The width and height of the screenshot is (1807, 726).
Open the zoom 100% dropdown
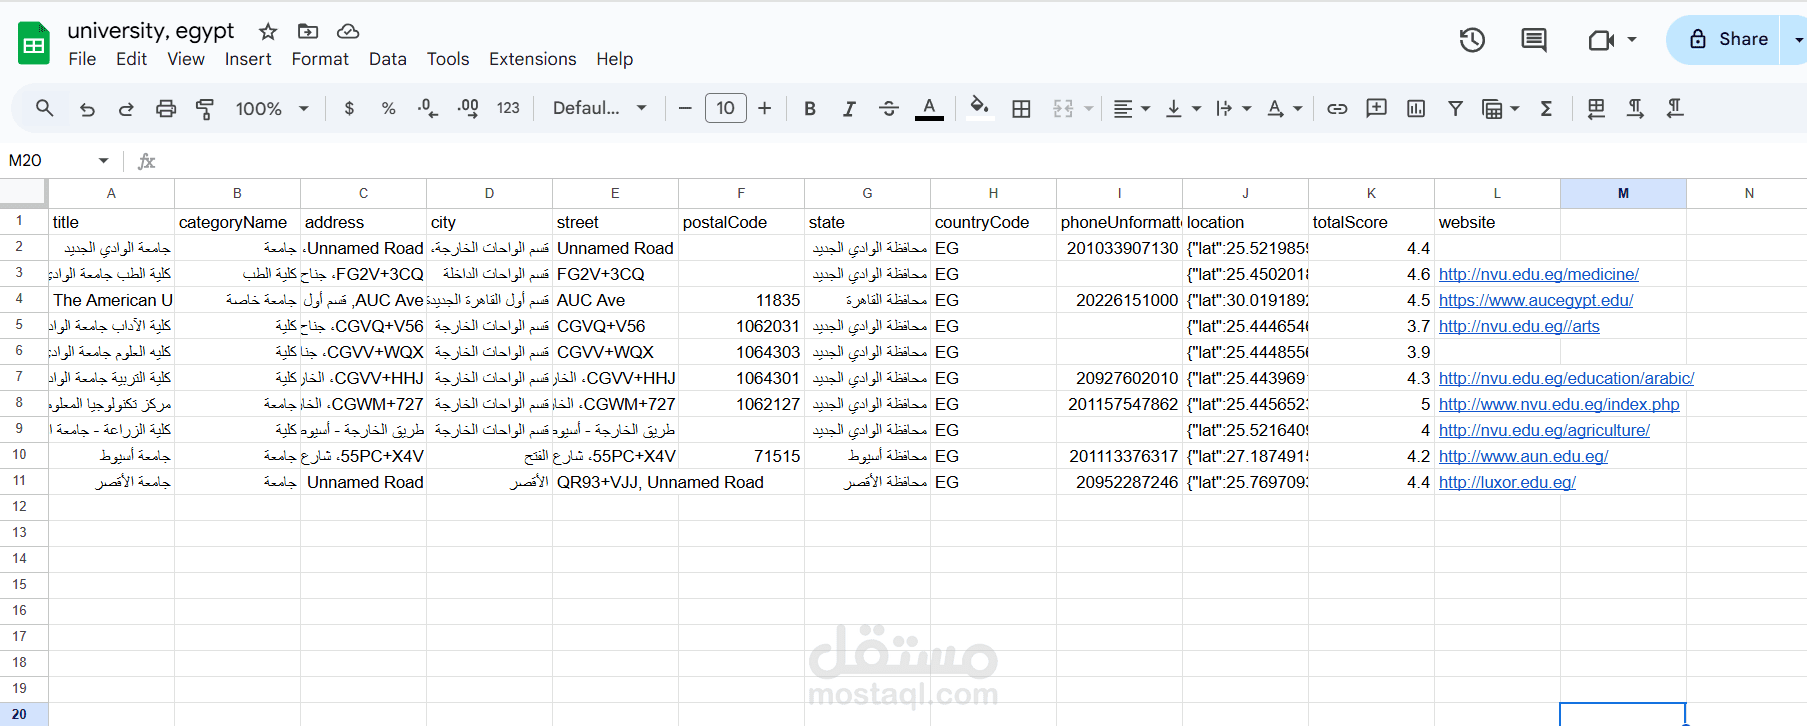point(272,108)
